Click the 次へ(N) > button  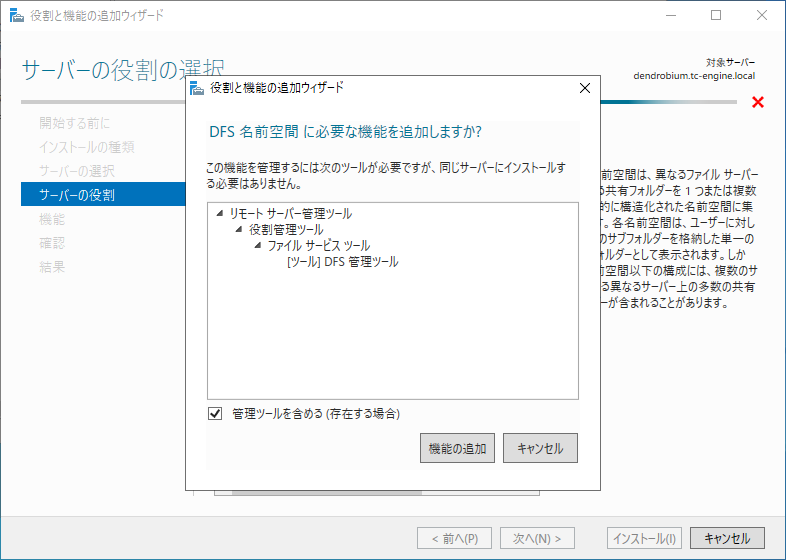537,538
